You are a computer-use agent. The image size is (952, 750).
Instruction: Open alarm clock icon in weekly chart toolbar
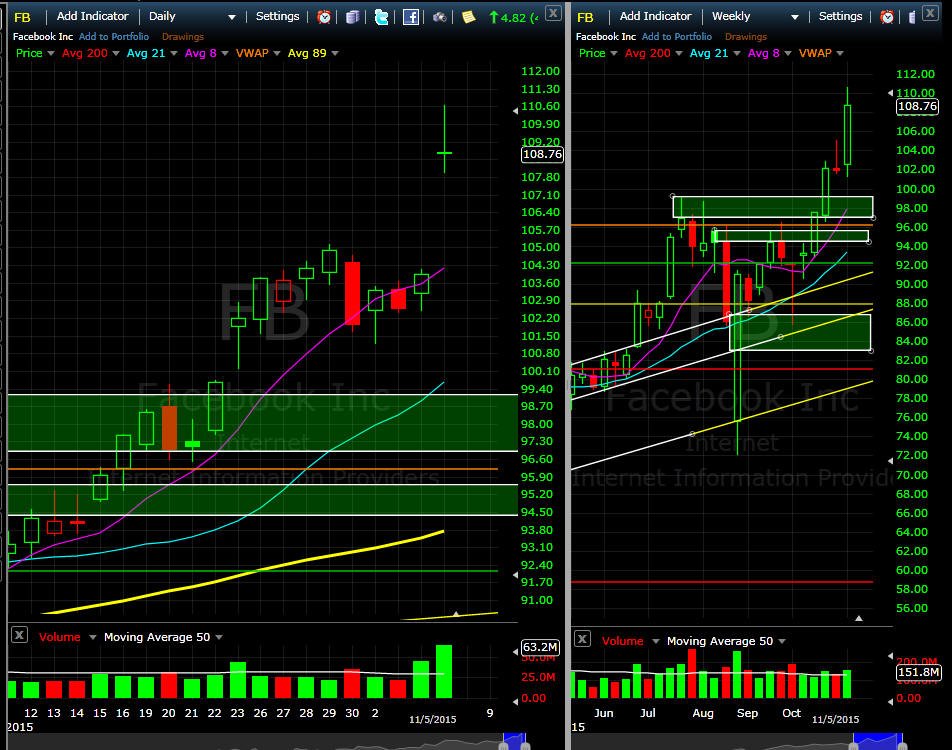pyautogui.click(x=887, y=17)
